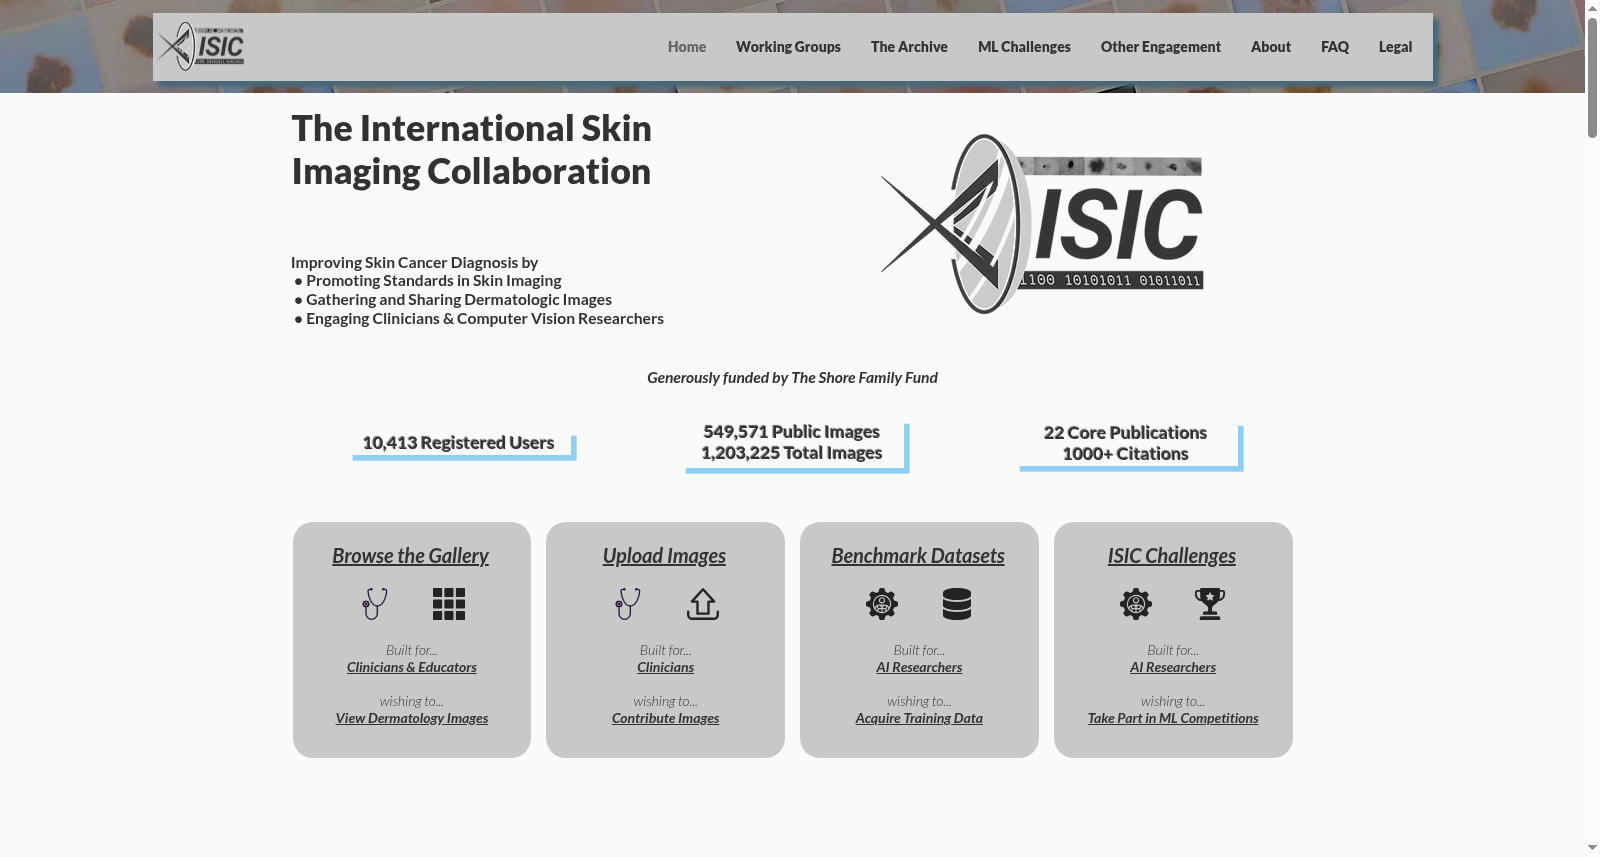Viewport: 1600px width, 857px height.
Task: Click the page vertical scrollbar thumb
Action: point(1592,77)
